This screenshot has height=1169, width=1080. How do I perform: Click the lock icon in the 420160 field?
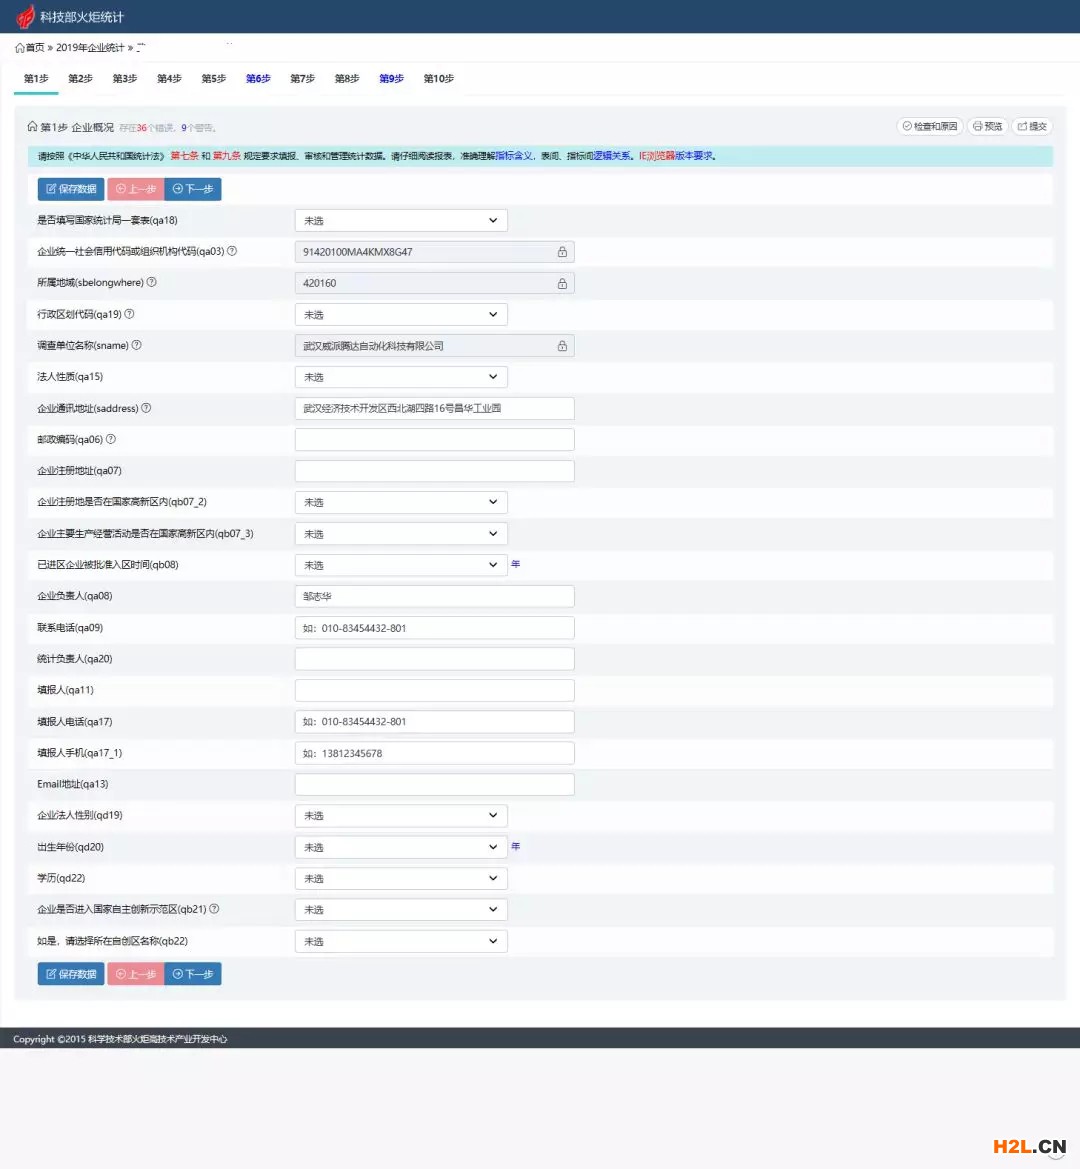click(x=562, y=284)
